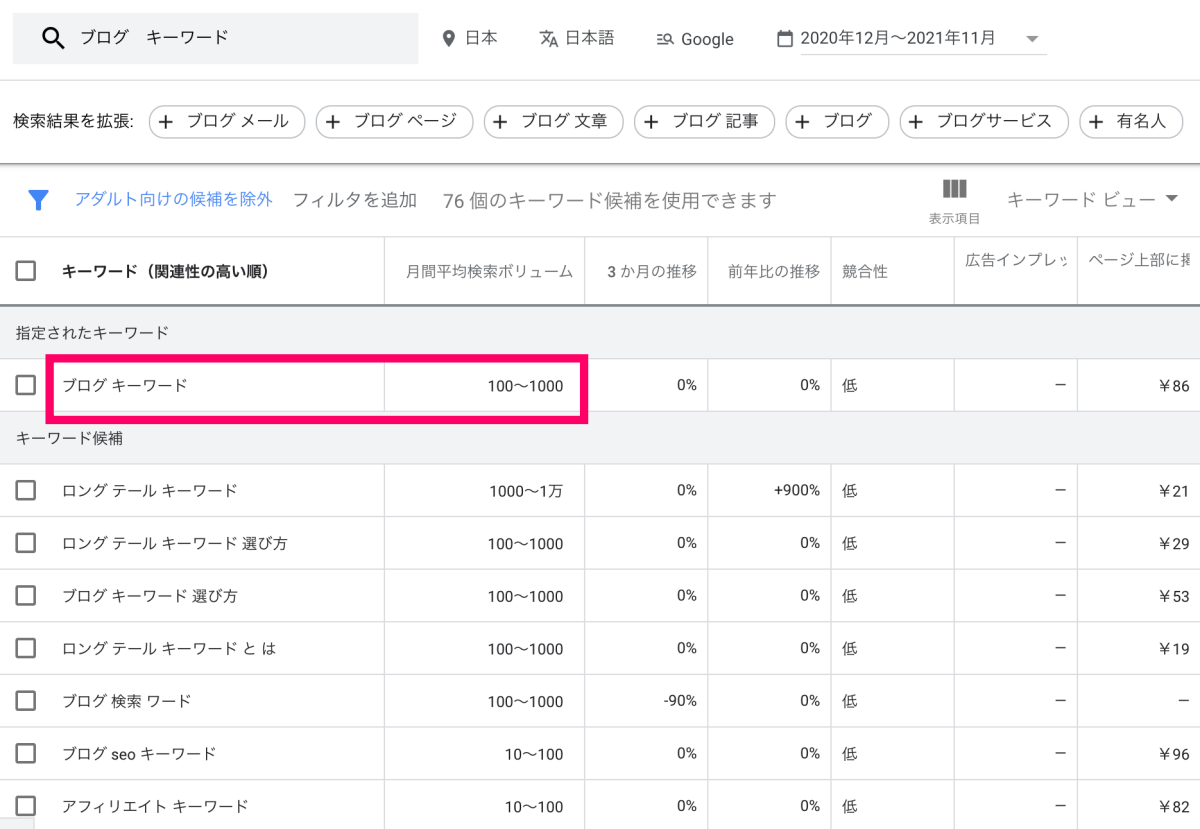
Task: Click the ブログ キーワード search field
Action: point(240,38)
